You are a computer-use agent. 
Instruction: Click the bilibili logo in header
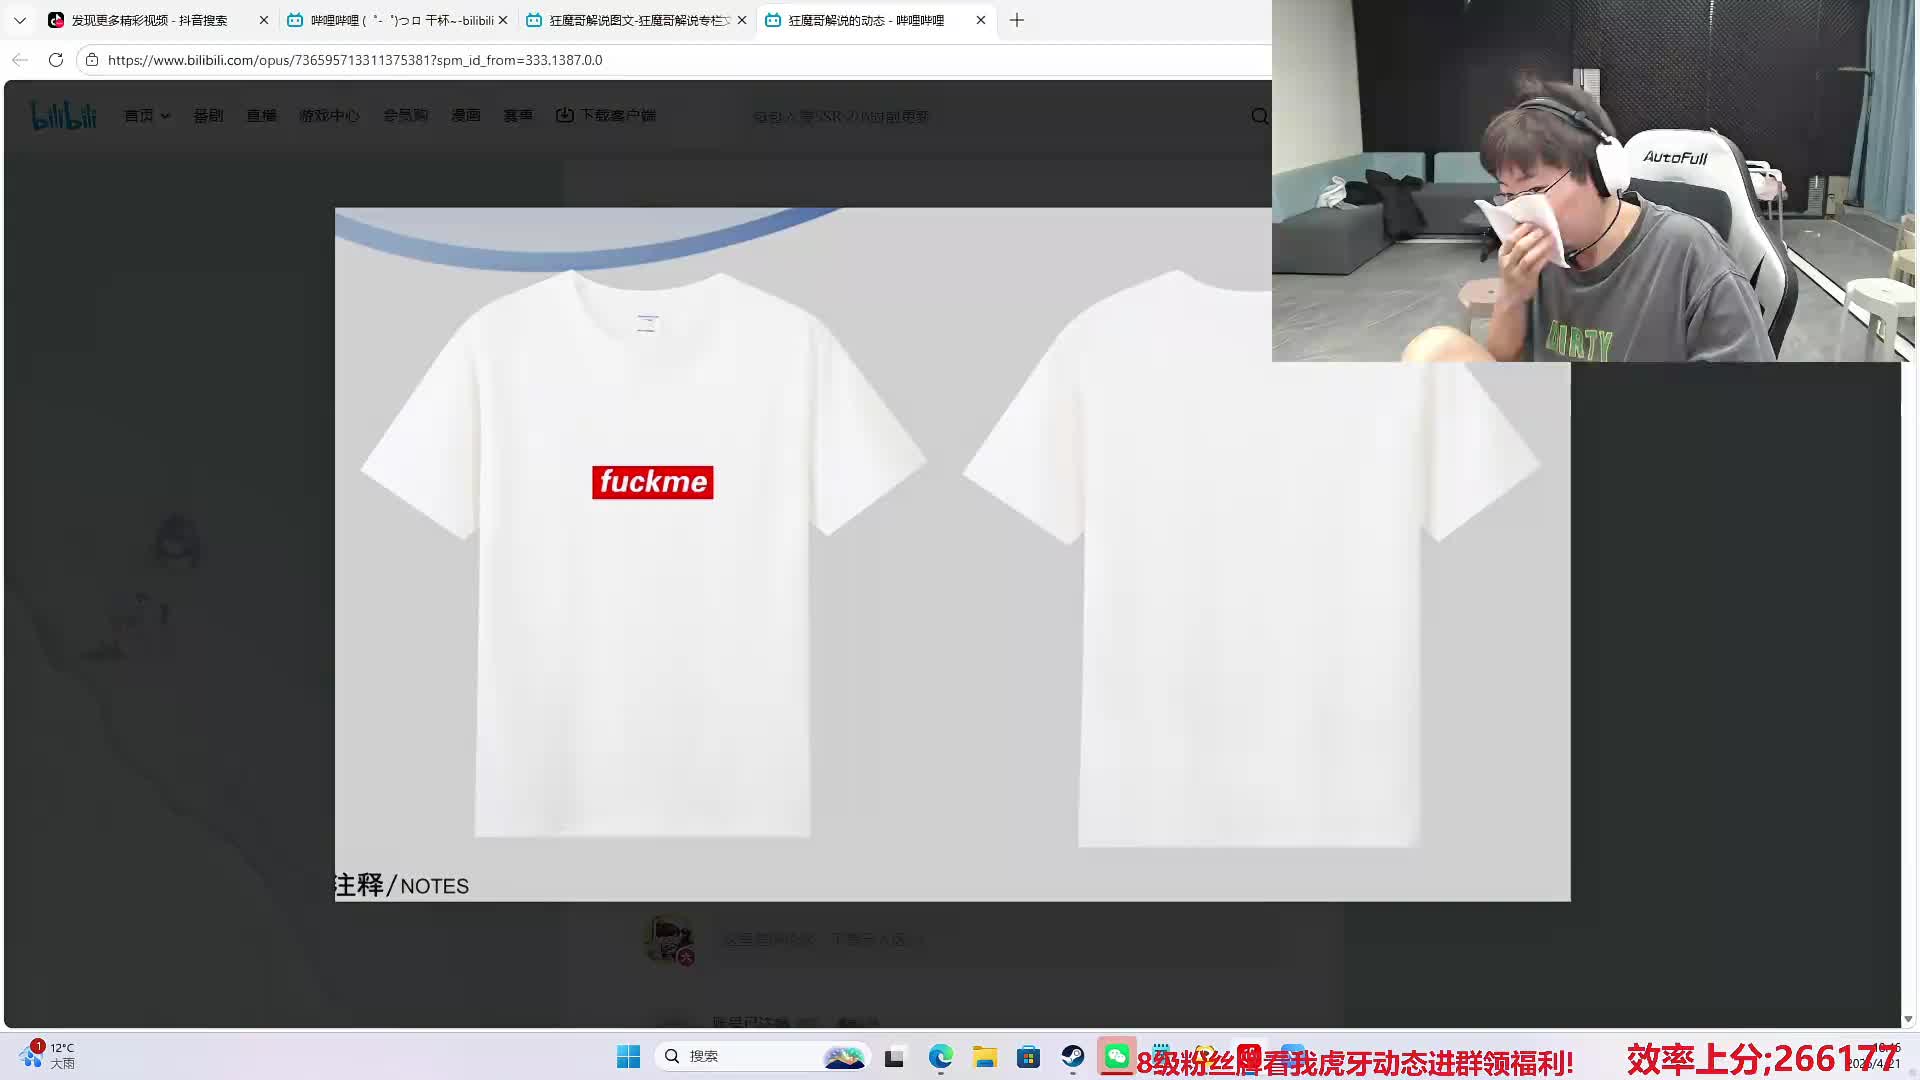(x=64, y=116)
